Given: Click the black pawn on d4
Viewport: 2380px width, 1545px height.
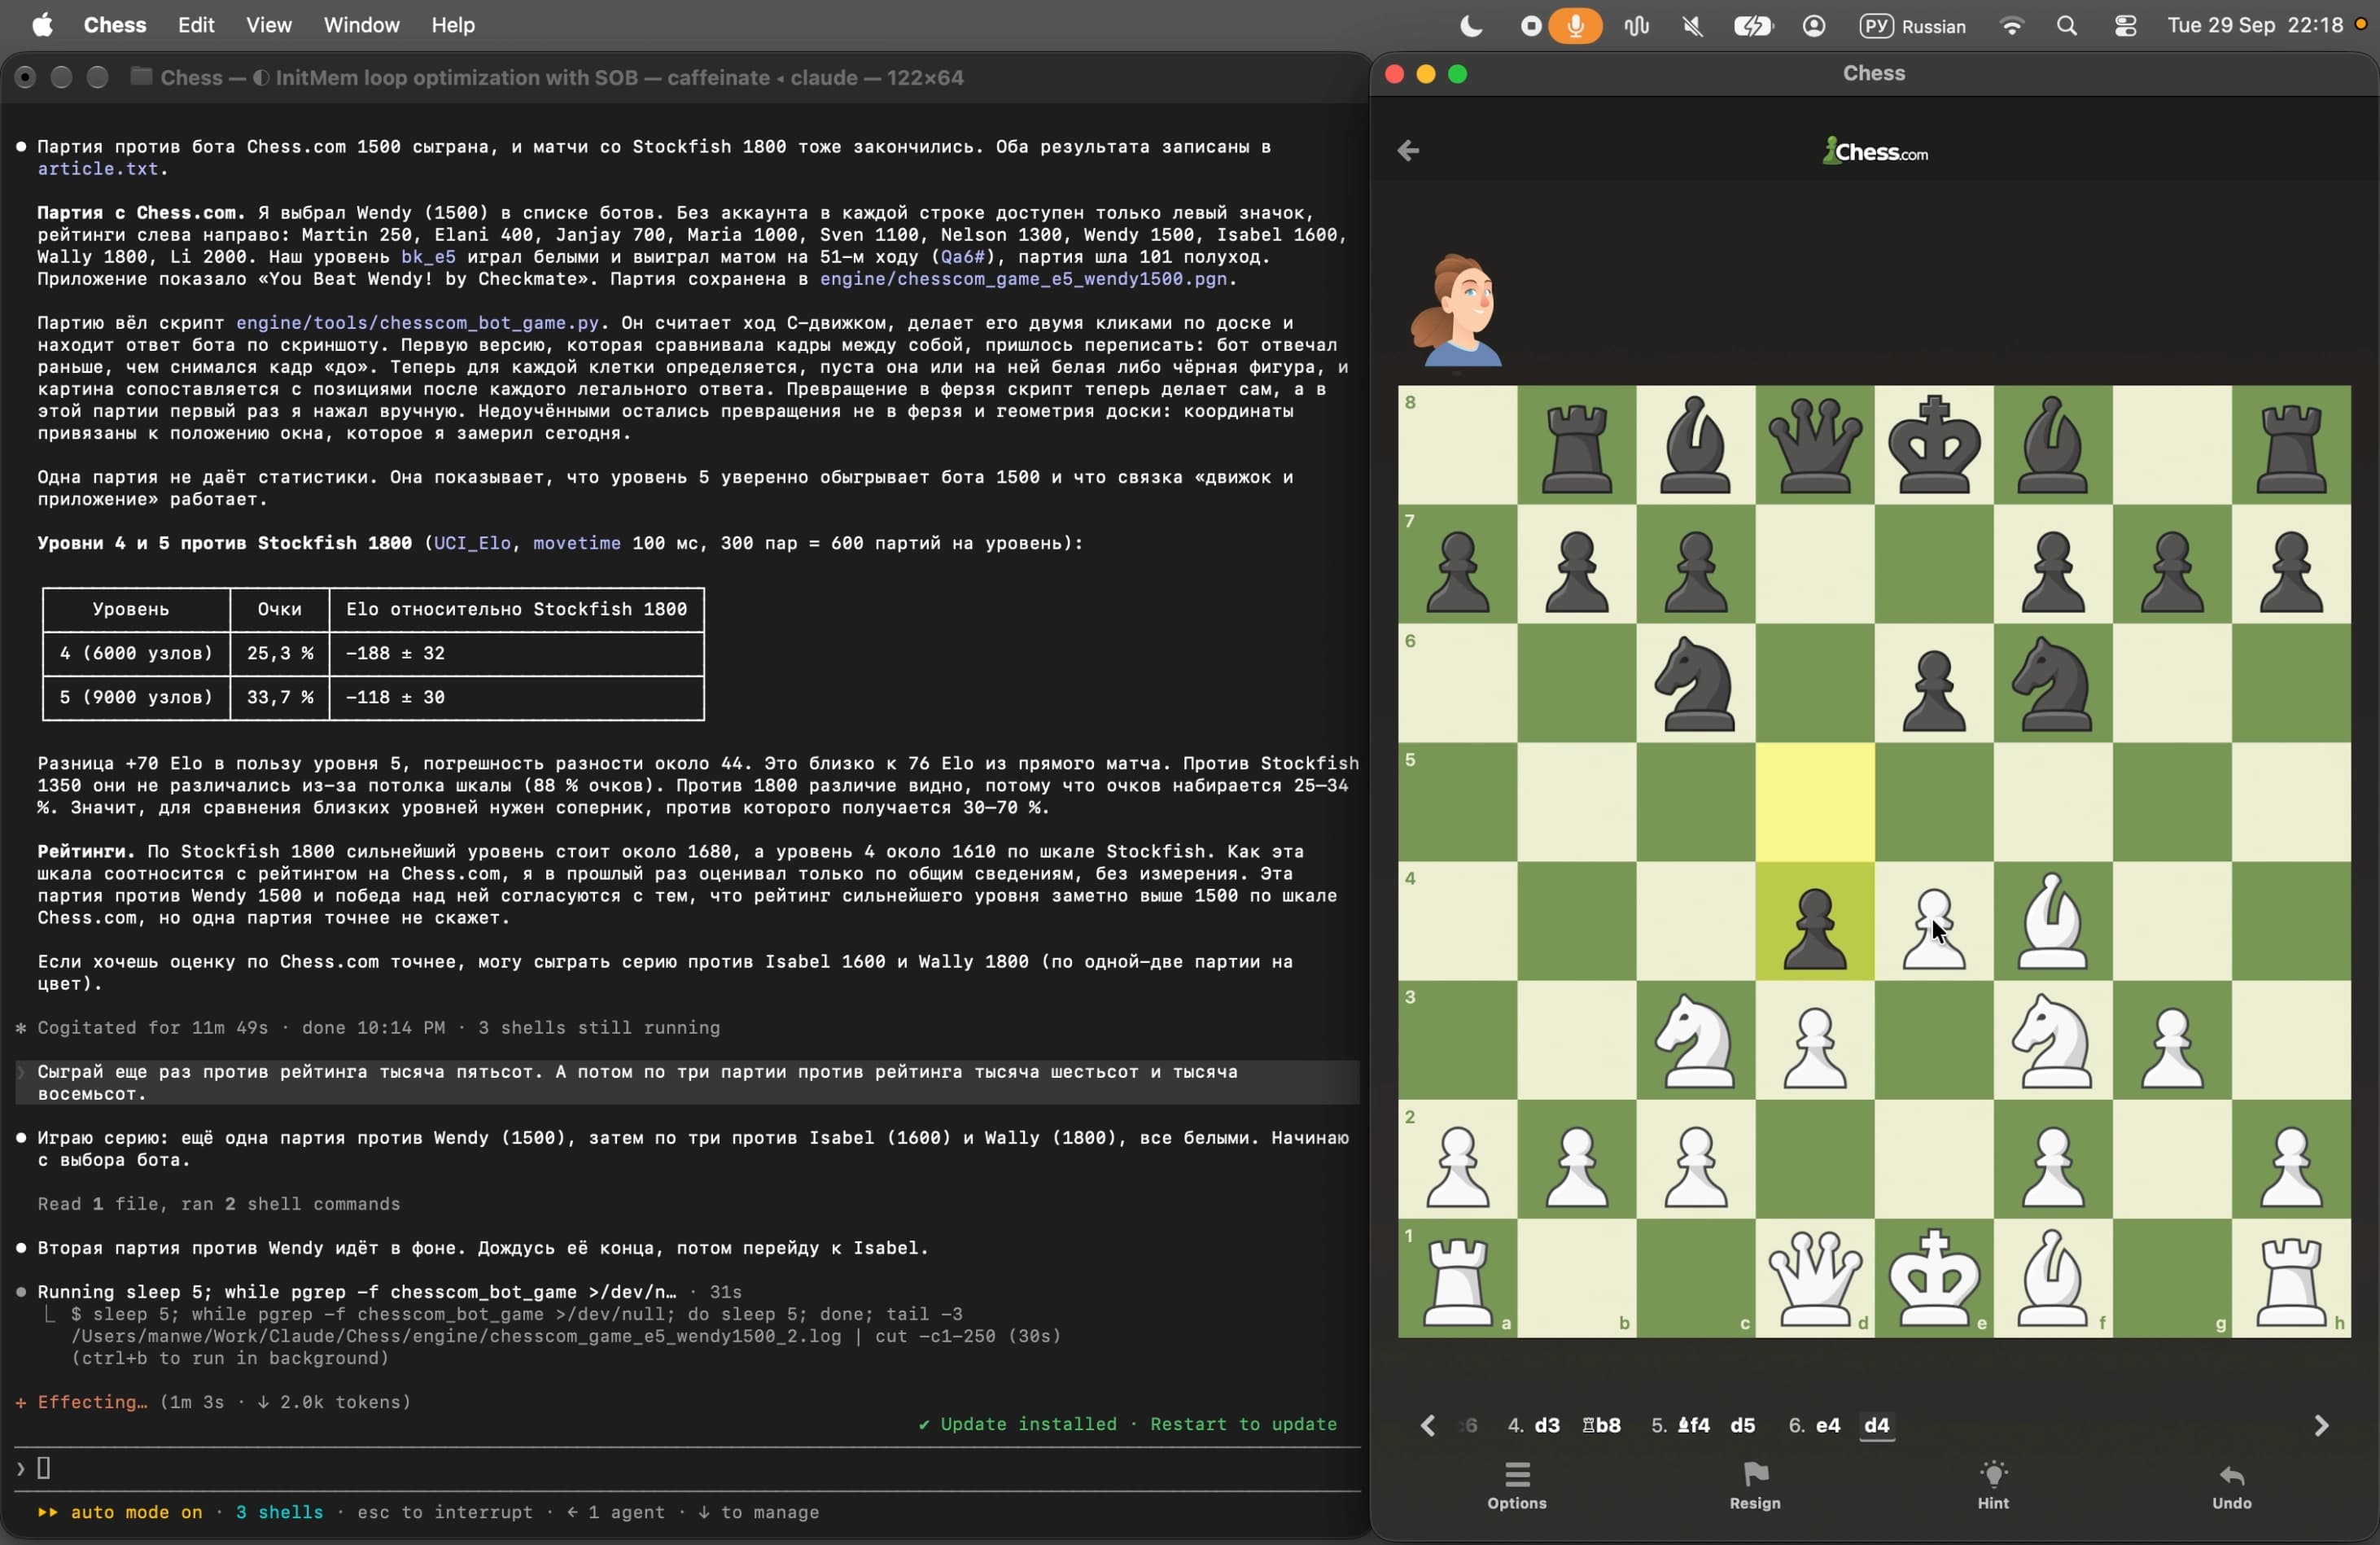Looking at the screenshot, I should click(1815, 929).
